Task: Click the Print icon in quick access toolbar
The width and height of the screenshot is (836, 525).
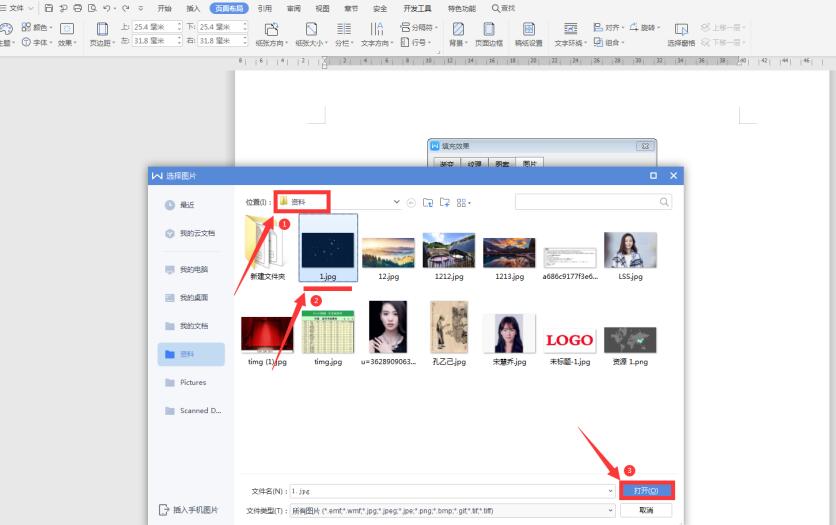Action: tap(78, 8)
